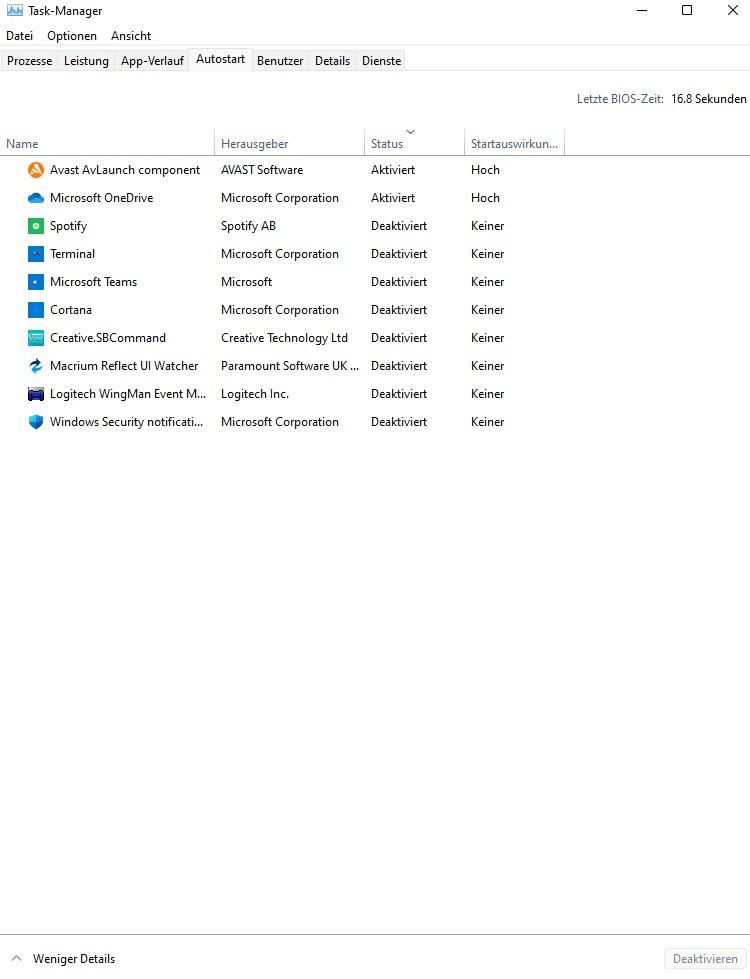
Task: Click the Avast AvLaunch orange icon
Action: tap(36, 170)
